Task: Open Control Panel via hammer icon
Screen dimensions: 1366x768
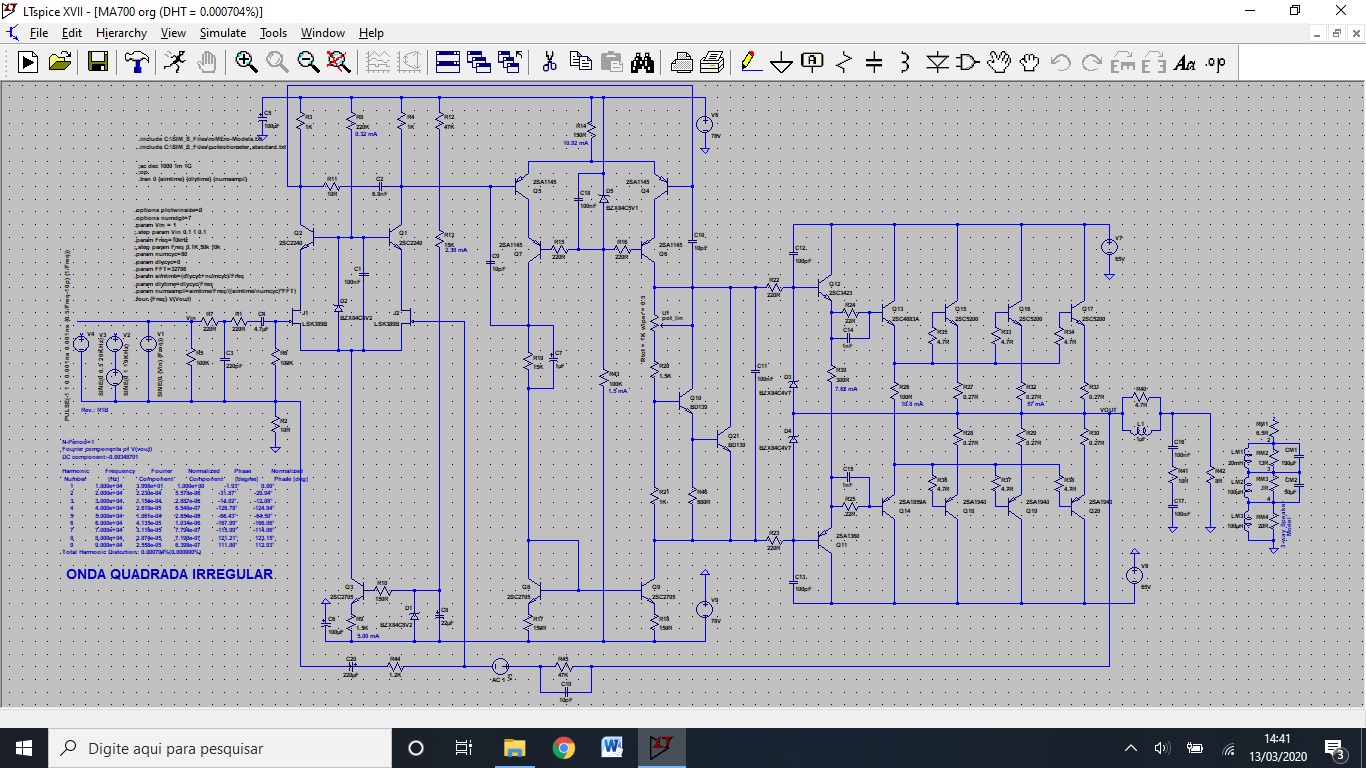Action: pyautogui.click(x=136, y=62)
